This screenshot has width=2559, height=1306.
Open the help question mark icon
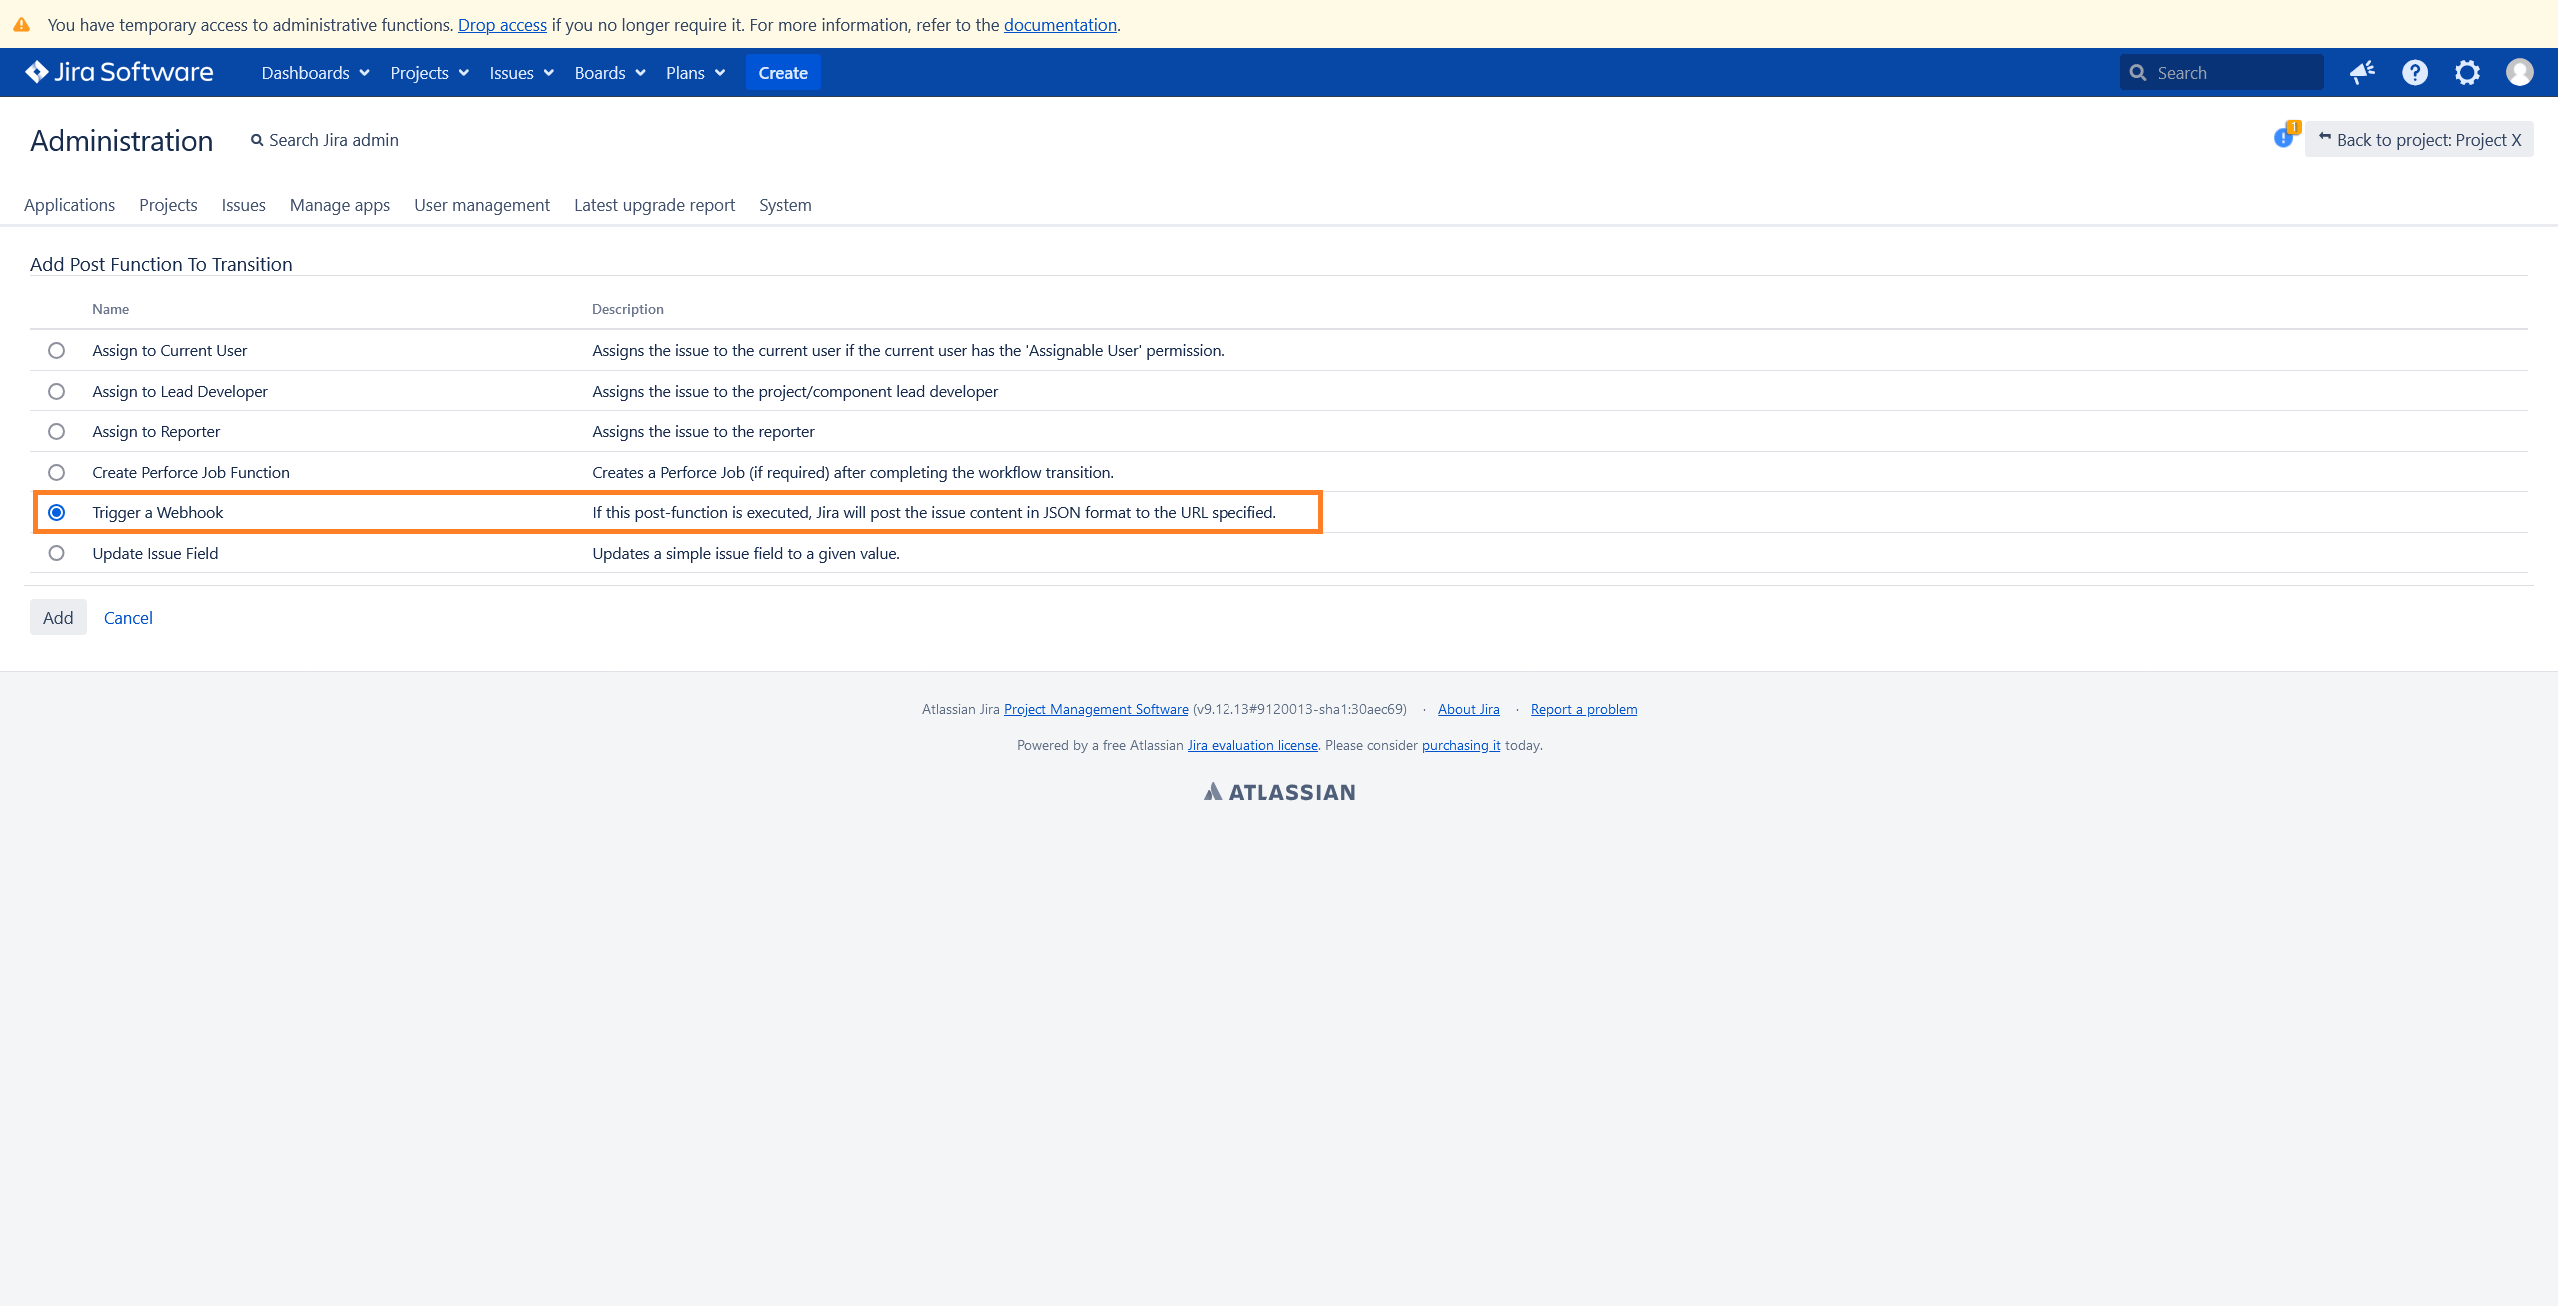(2415, 72)
